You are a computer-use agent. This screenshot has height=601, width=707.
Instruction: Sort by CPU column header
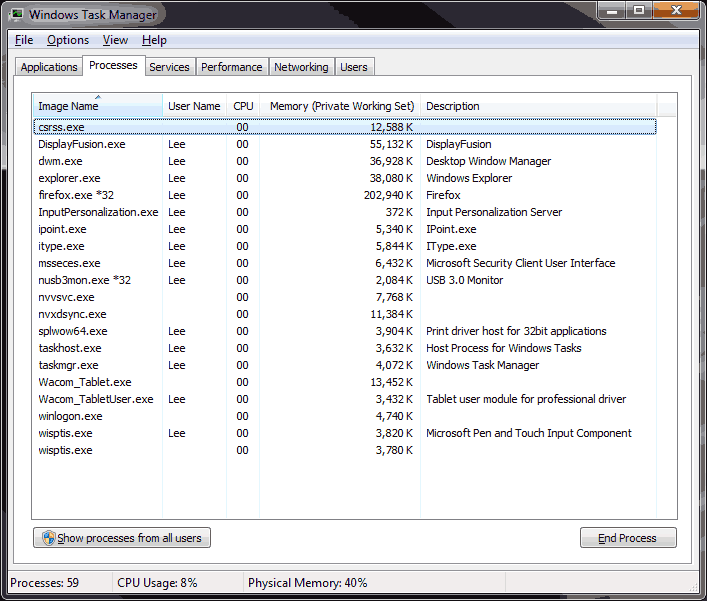coord(243,106)
